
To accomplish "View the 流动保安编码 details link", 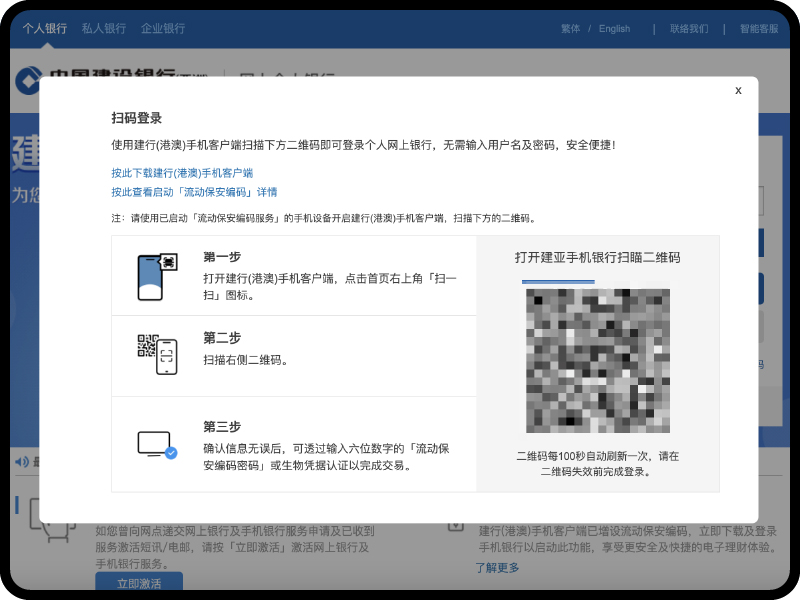I will coord(194,192).
